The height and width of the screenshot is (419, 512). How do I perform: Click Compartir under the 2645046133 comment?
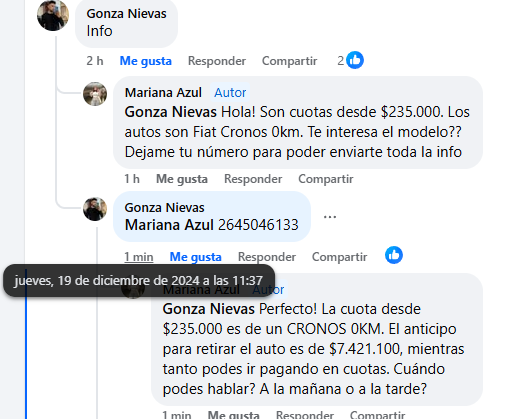(339, 257)
